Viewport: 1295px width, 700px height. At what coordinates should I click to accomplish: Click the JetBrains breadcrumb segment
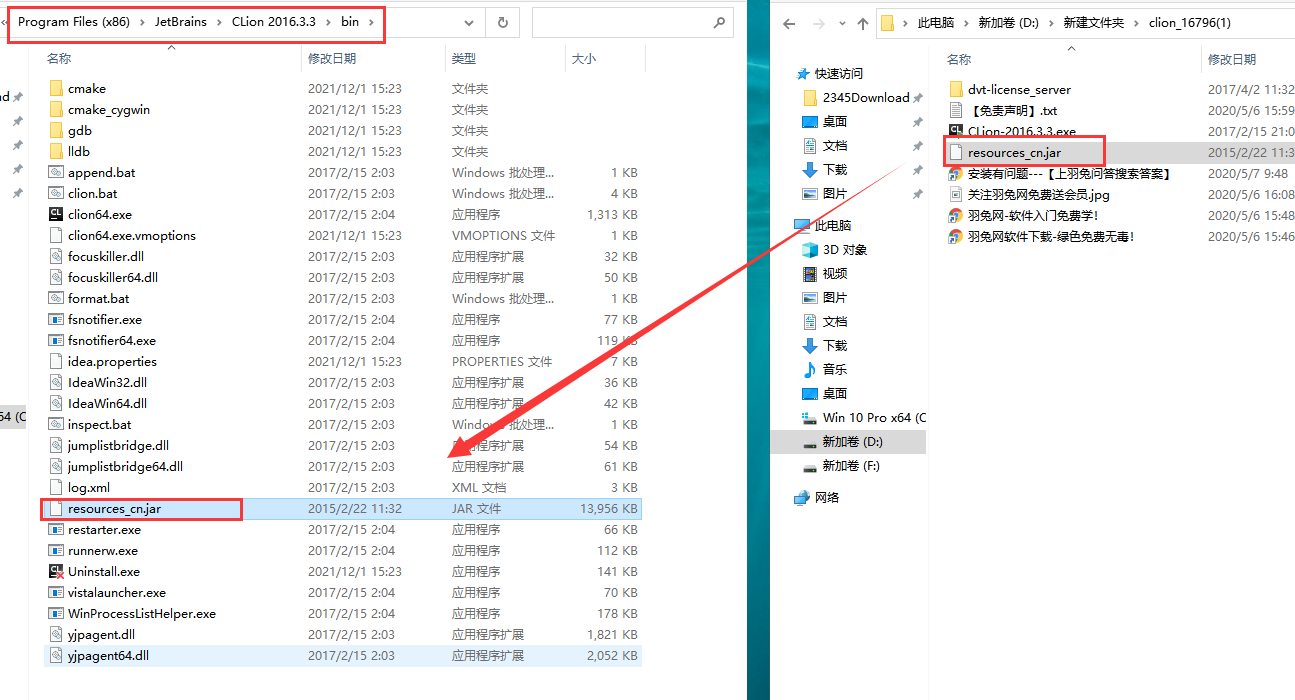[x=179, y=22]
